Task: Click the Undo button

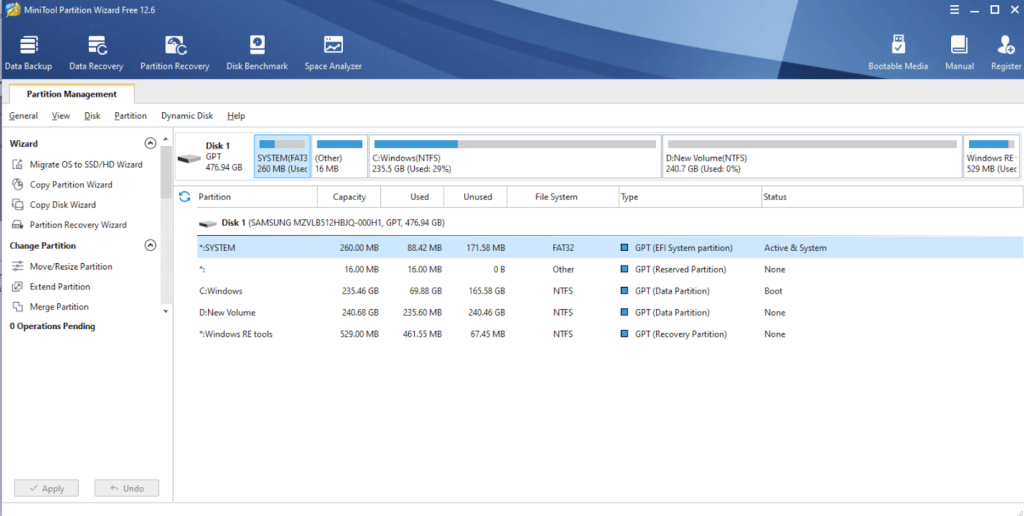Action: coord(127,488)
